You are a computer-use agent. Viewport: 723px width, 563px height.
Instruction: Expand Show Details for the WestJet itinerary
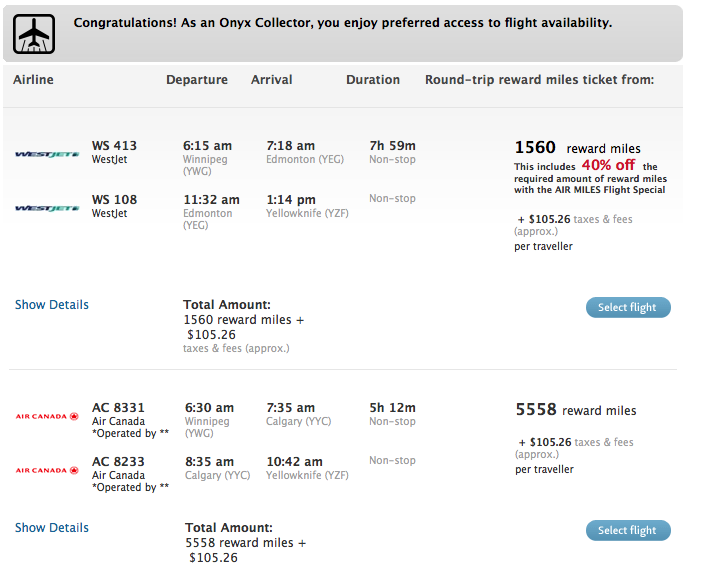(x=52, y=305)
